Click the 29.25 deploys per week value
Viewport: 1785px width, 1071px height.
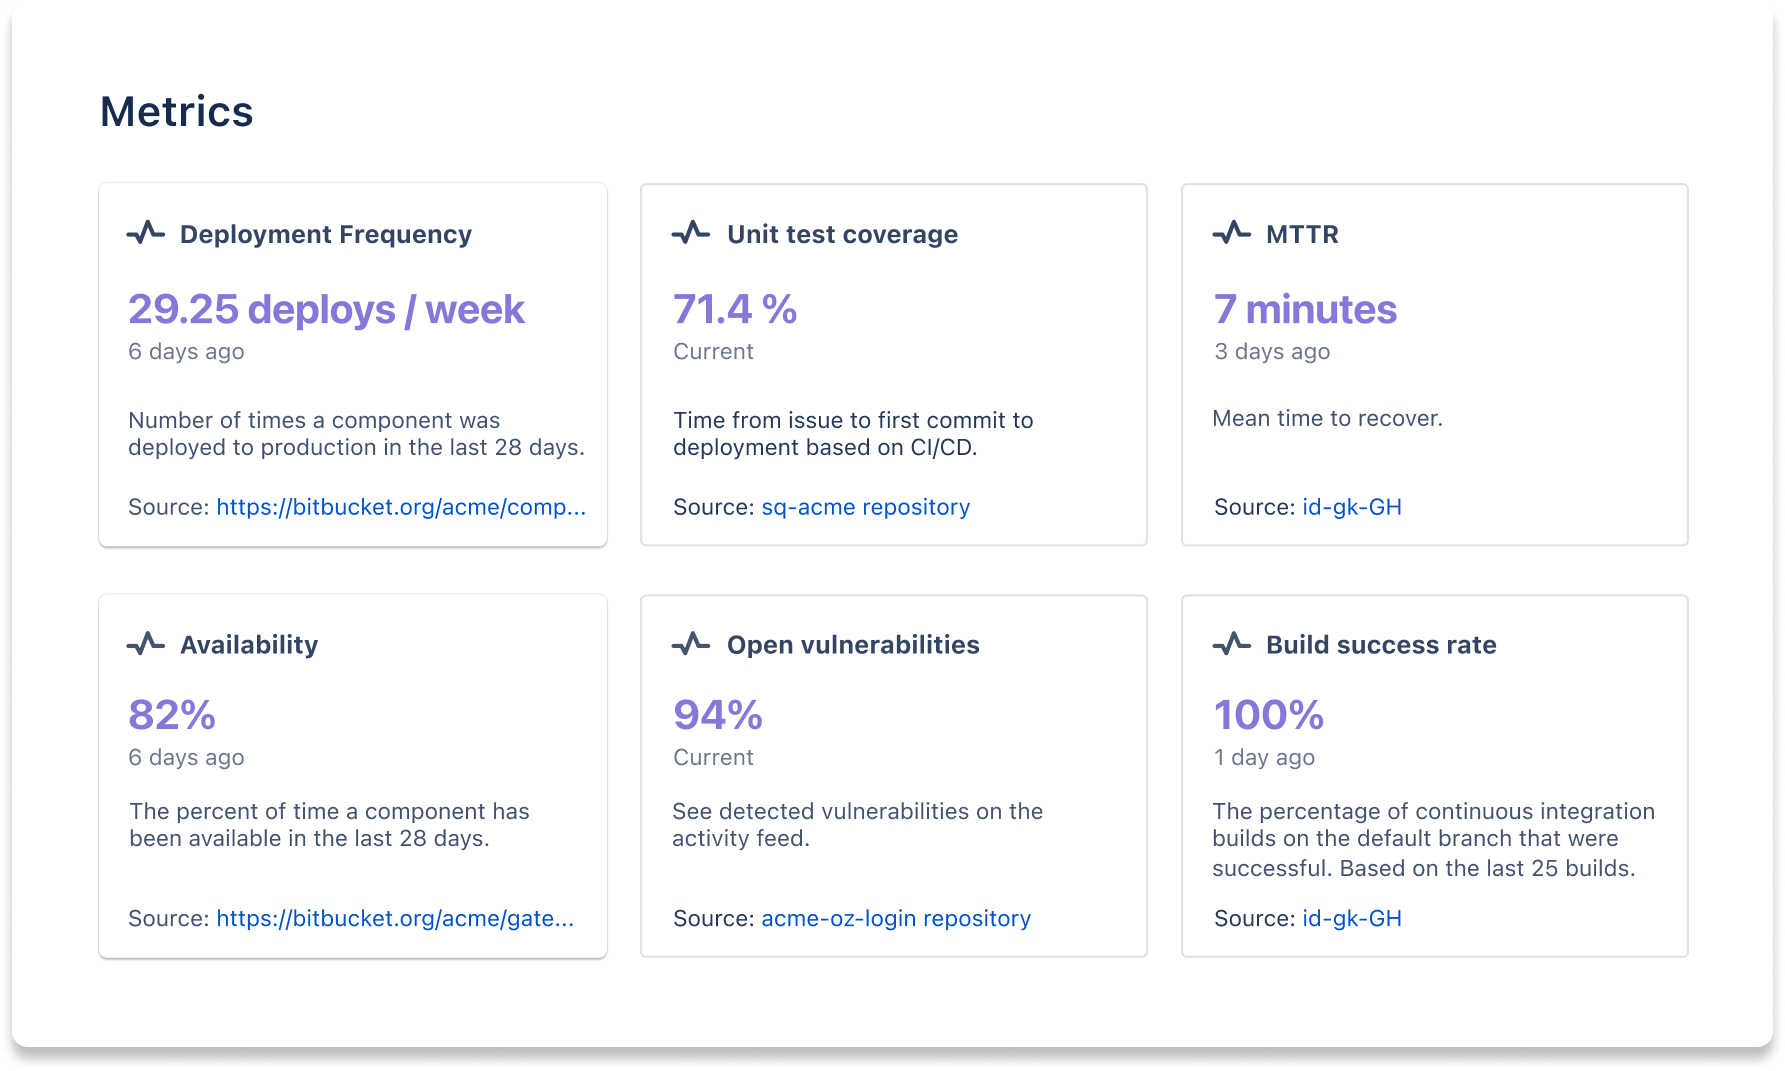[326, 309]
